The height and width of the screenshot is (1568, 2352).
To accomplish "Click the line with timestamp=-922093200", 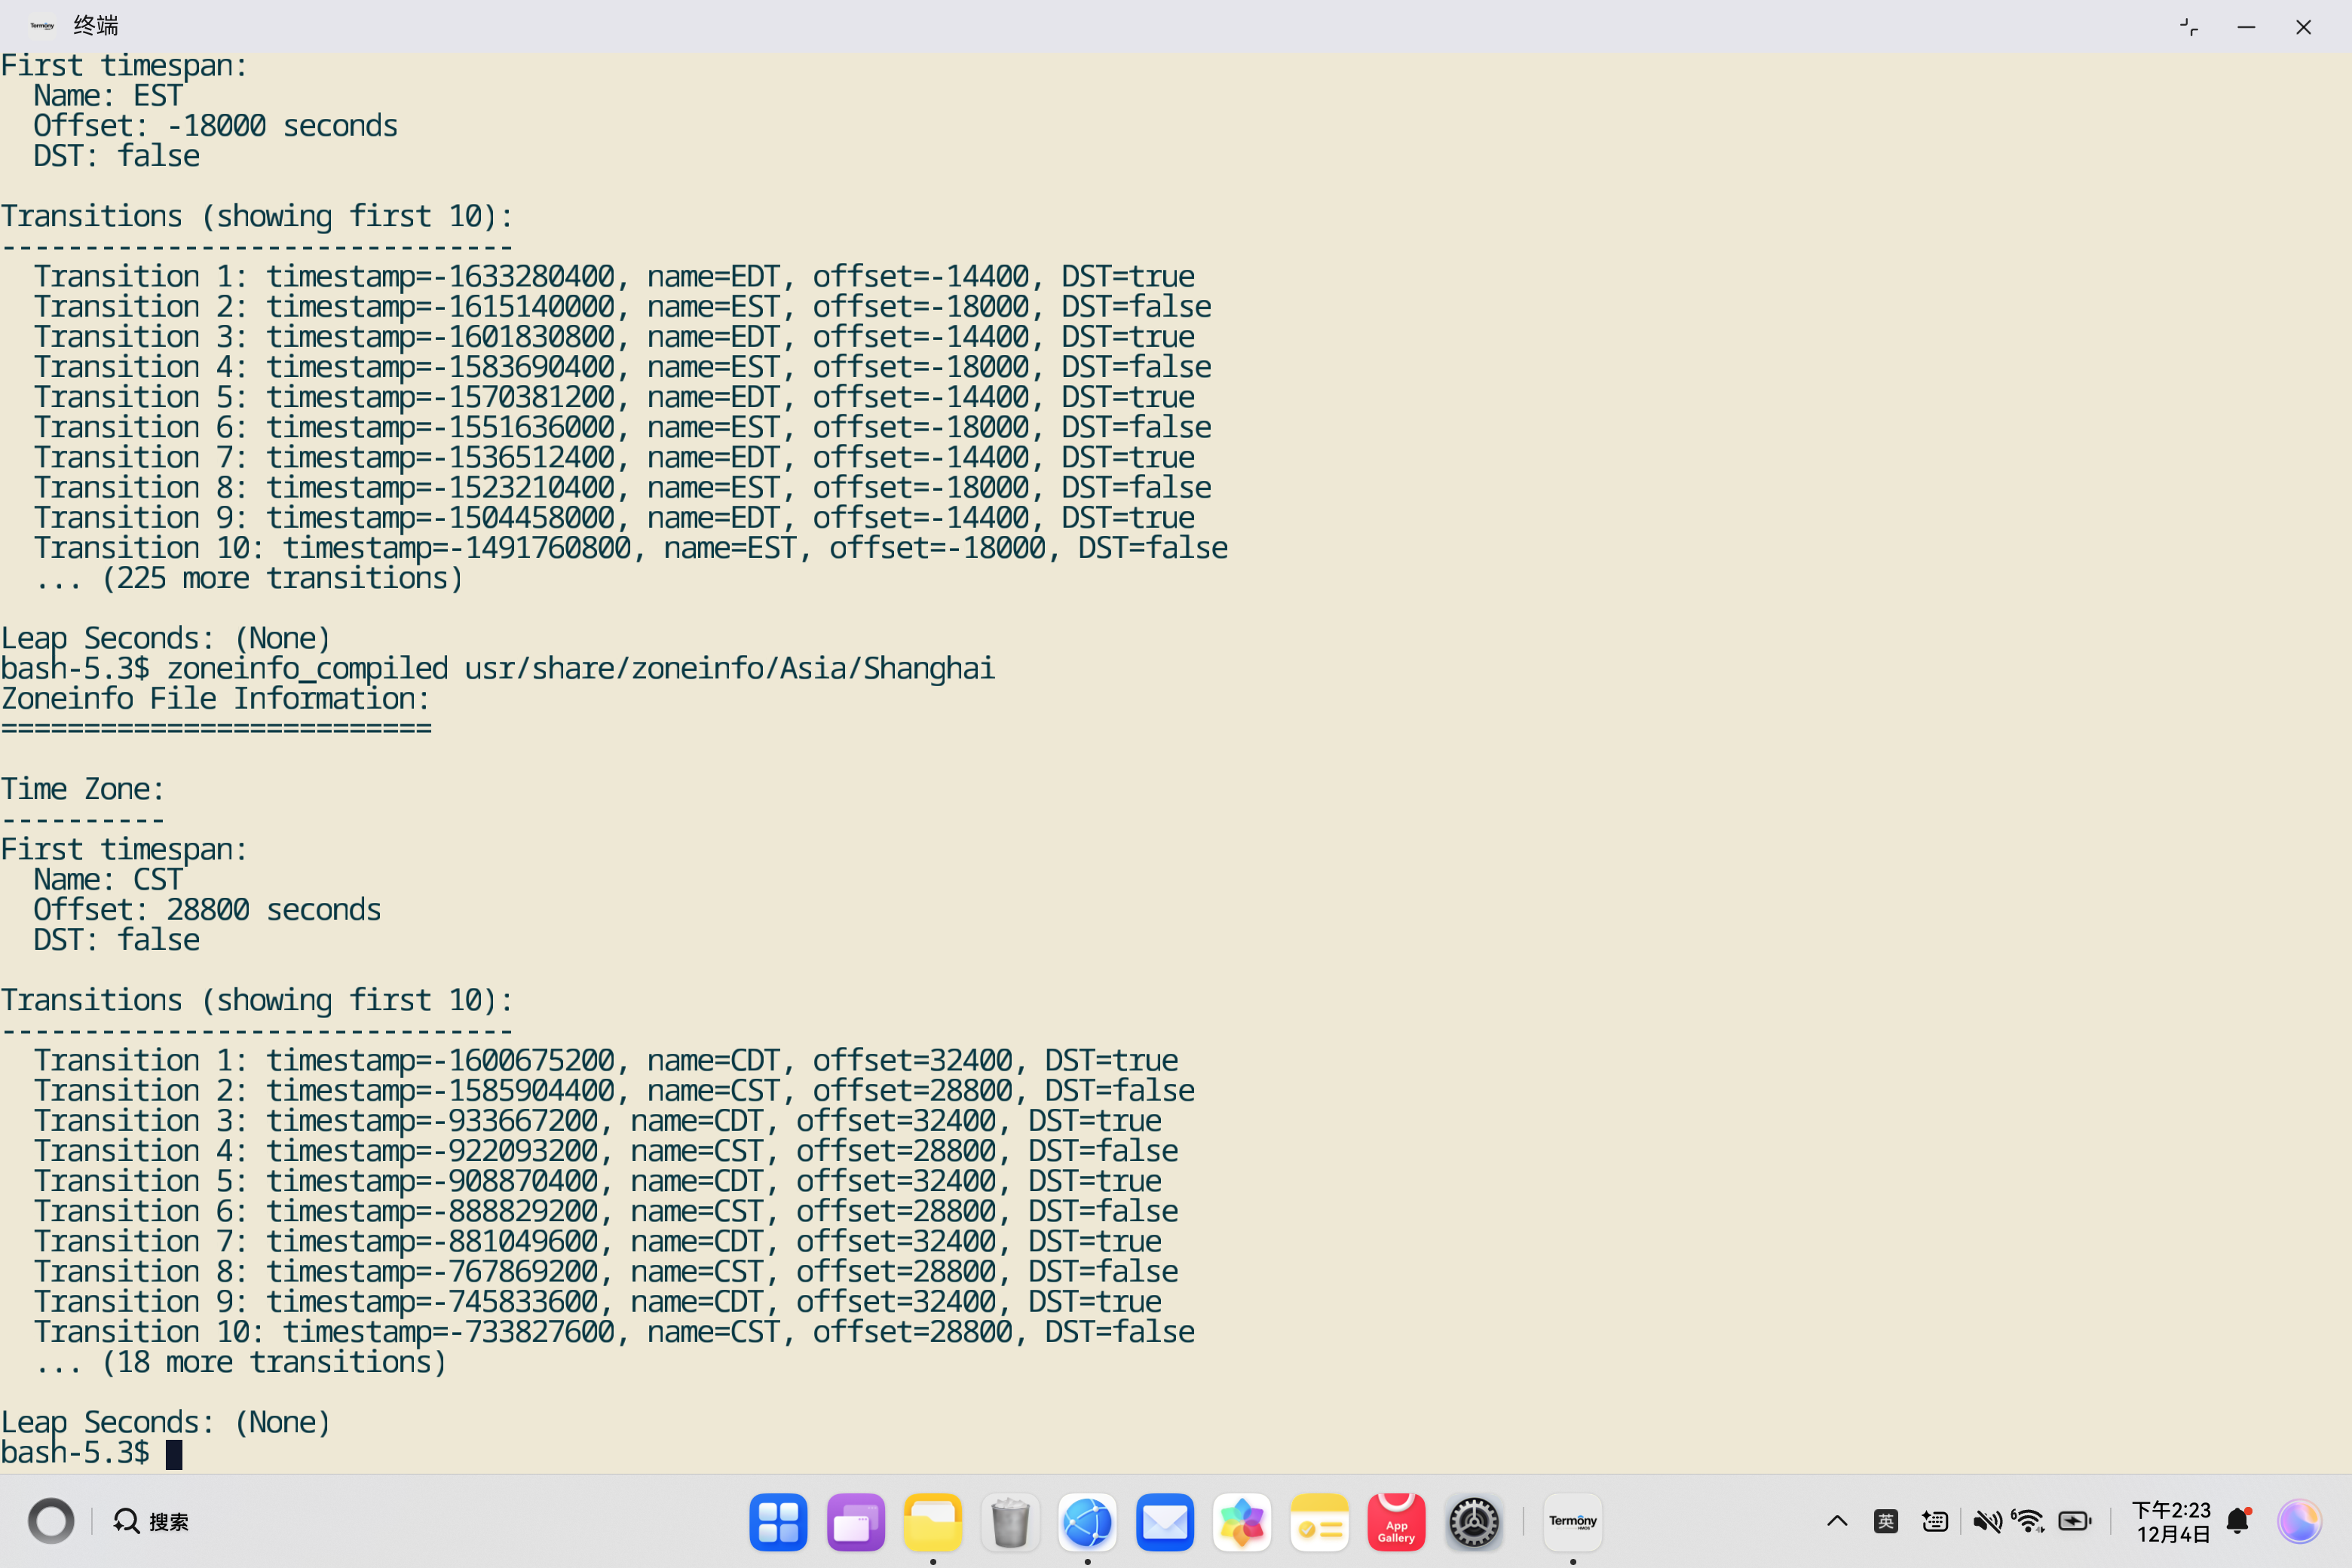I will 606,1150.
